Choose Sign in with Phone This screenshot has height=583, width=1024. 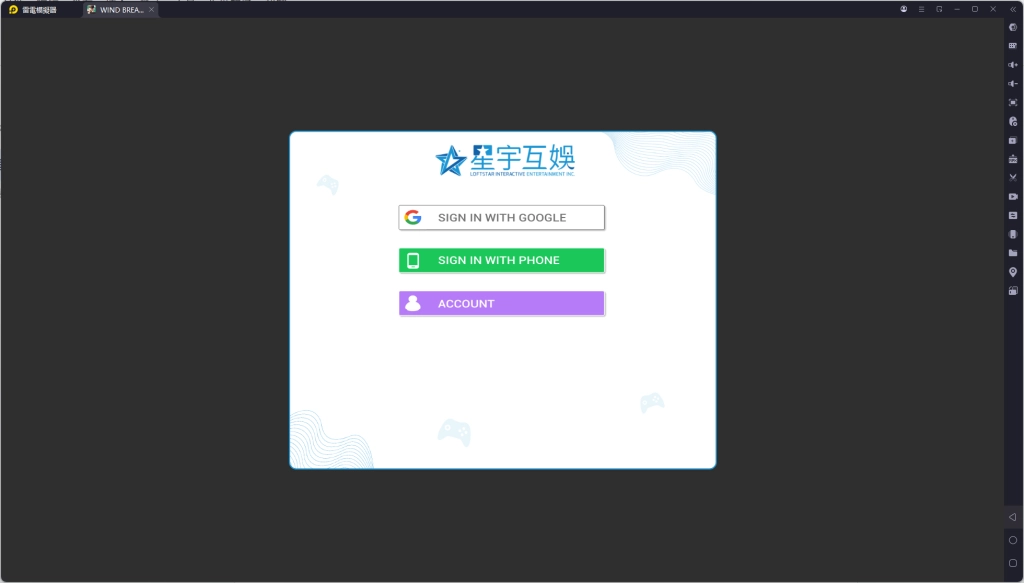point(502,260)
